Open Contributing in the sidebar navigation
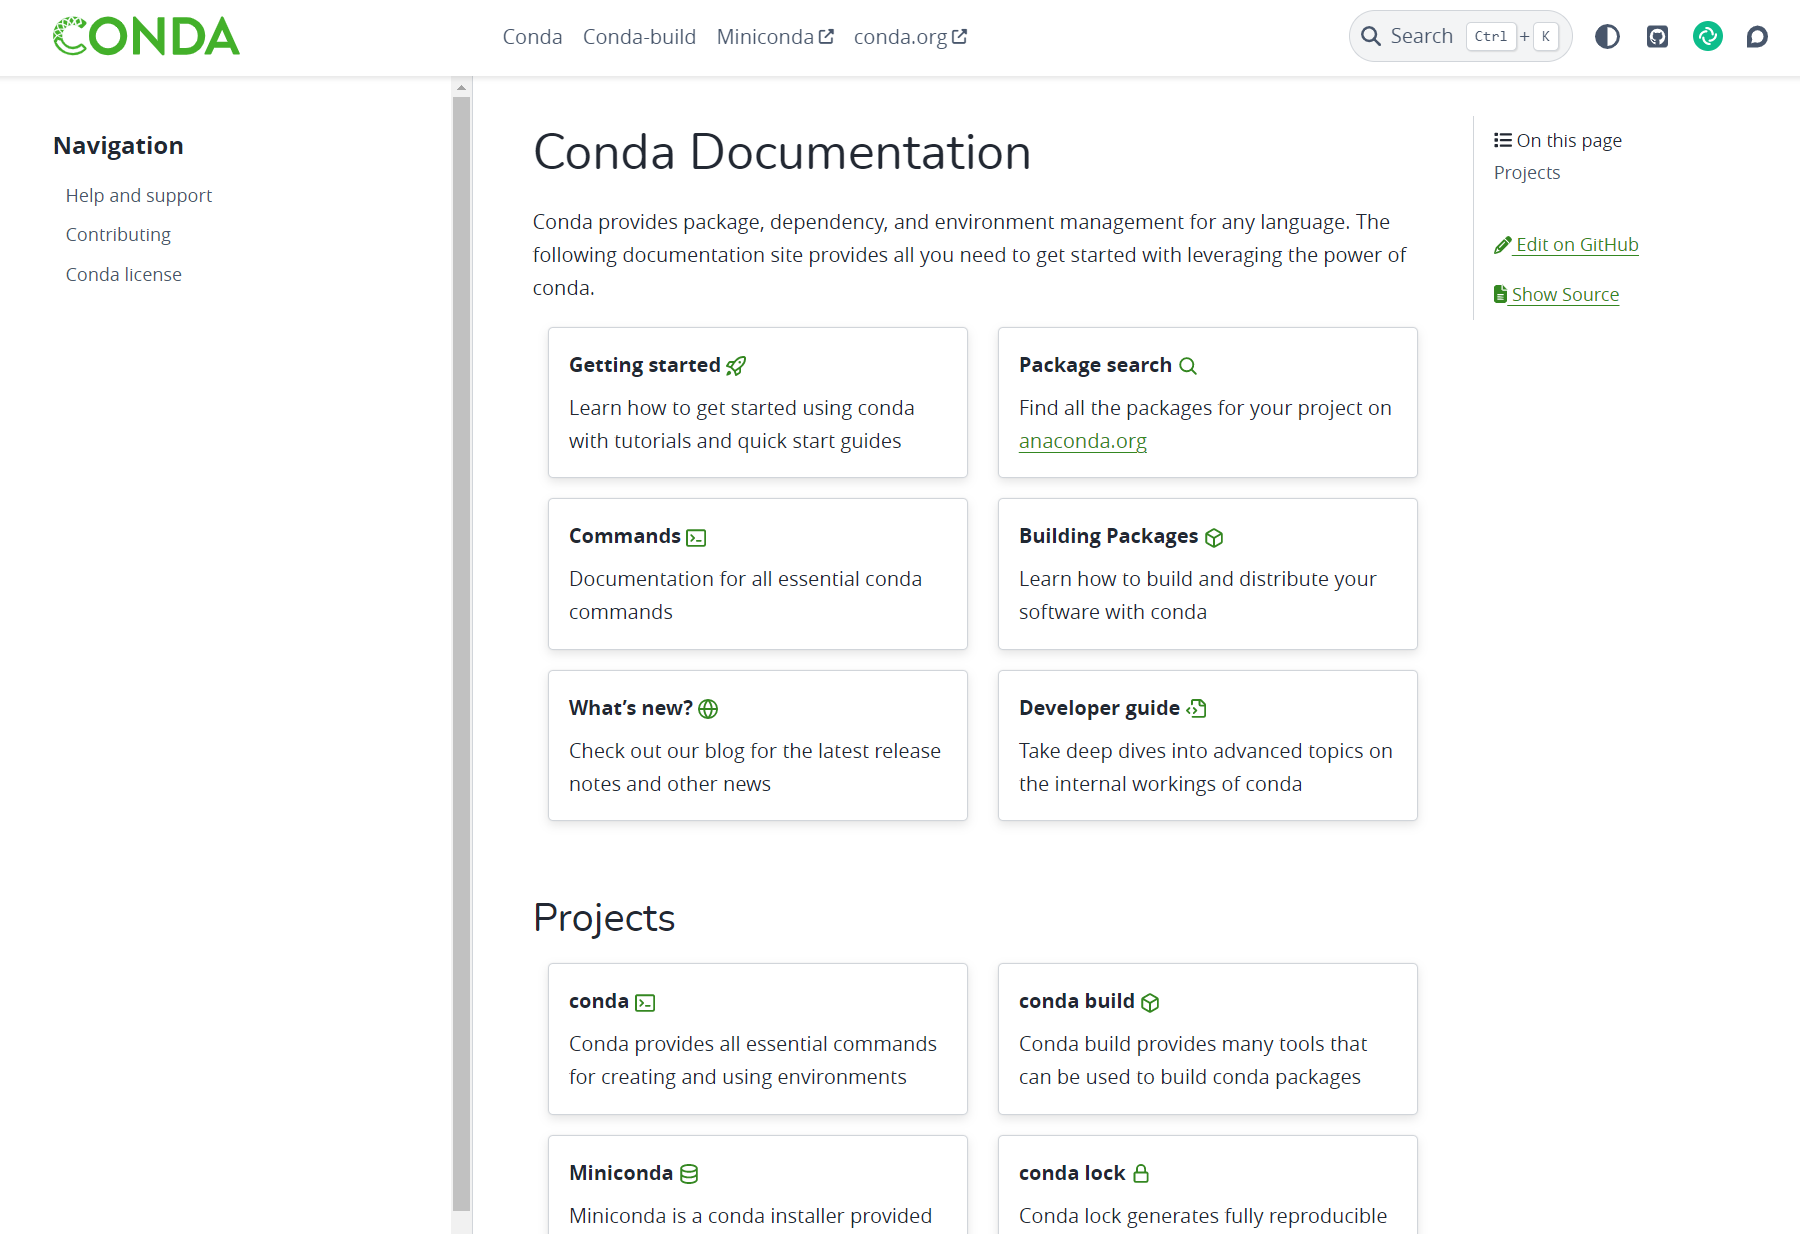 [118, 234]
